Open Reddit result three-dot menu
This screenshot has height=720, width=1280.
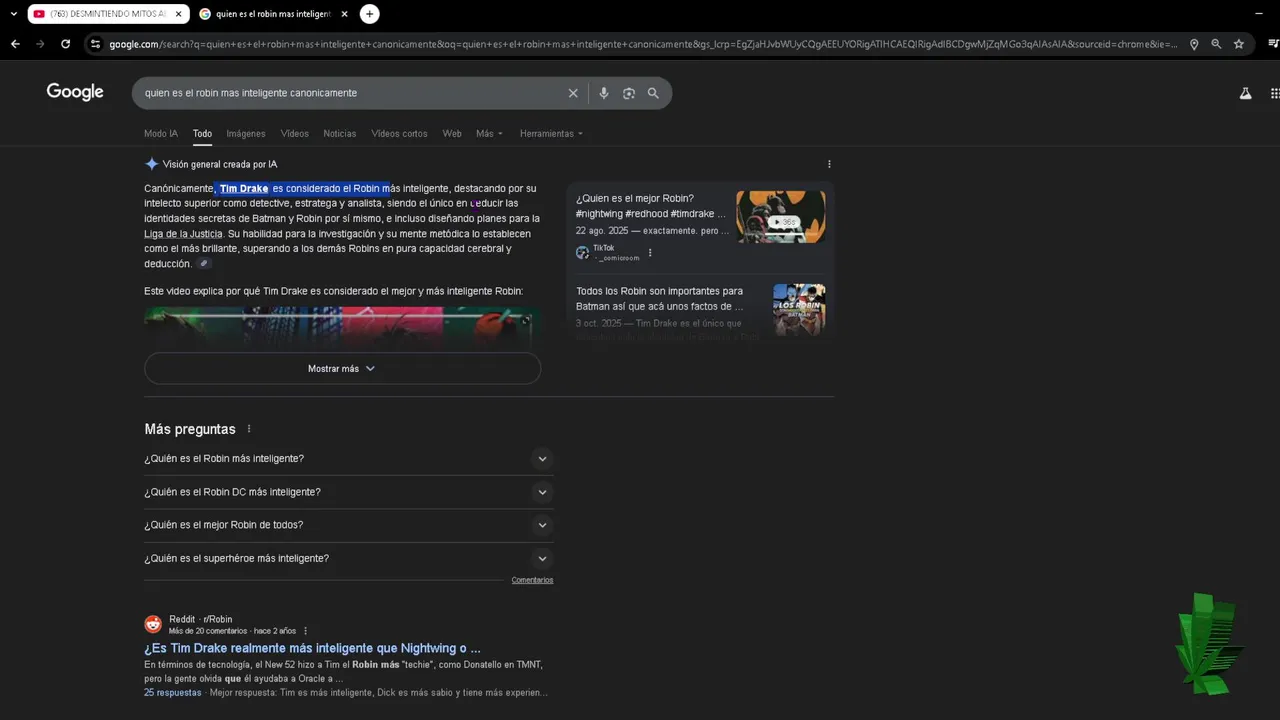click(x=306, y=631)
